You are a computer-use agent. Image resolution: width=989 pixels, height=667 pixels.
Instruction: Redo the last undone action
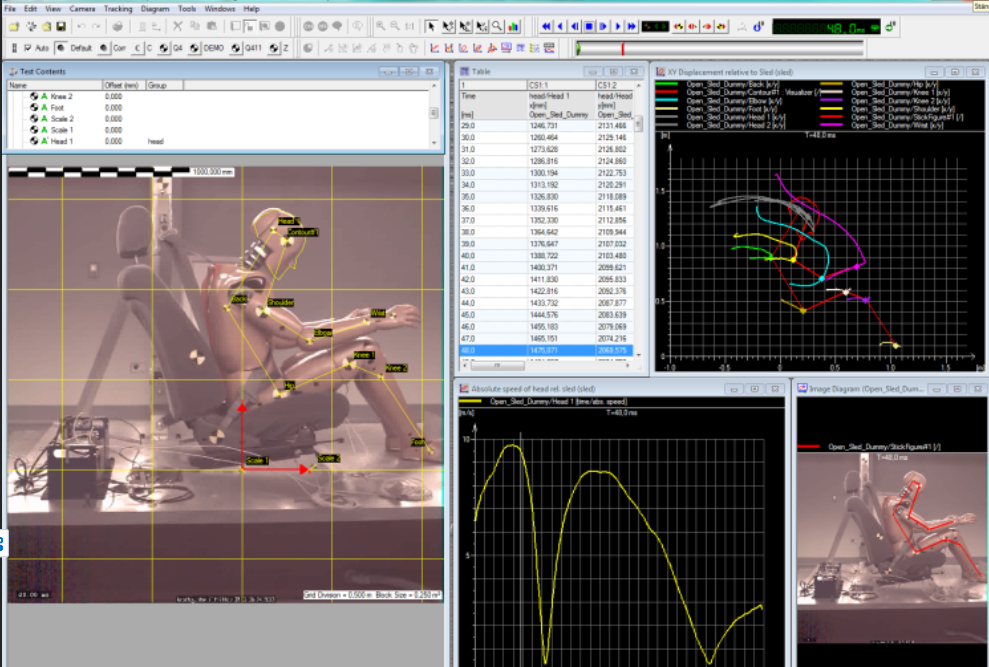click(96, 27)
